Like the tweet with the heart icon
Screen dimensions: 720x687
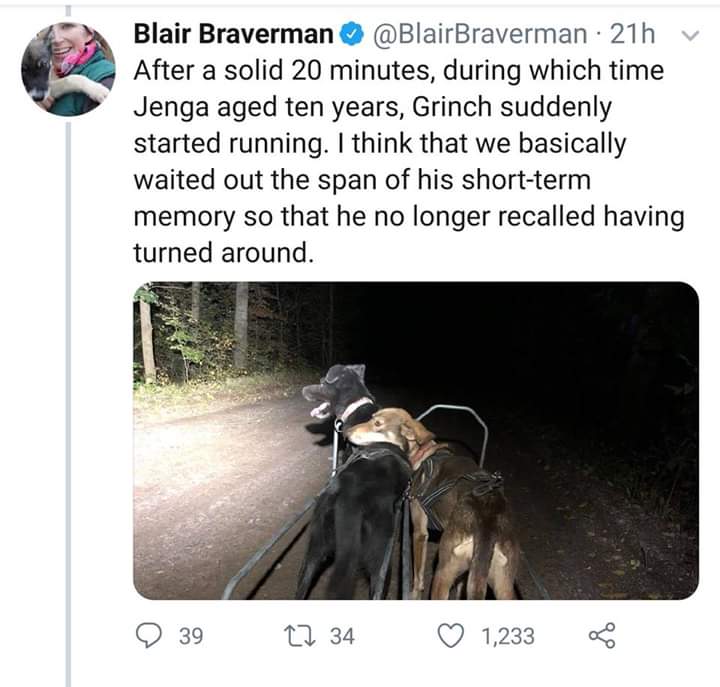pyautogui.click(x=453, y=635)
